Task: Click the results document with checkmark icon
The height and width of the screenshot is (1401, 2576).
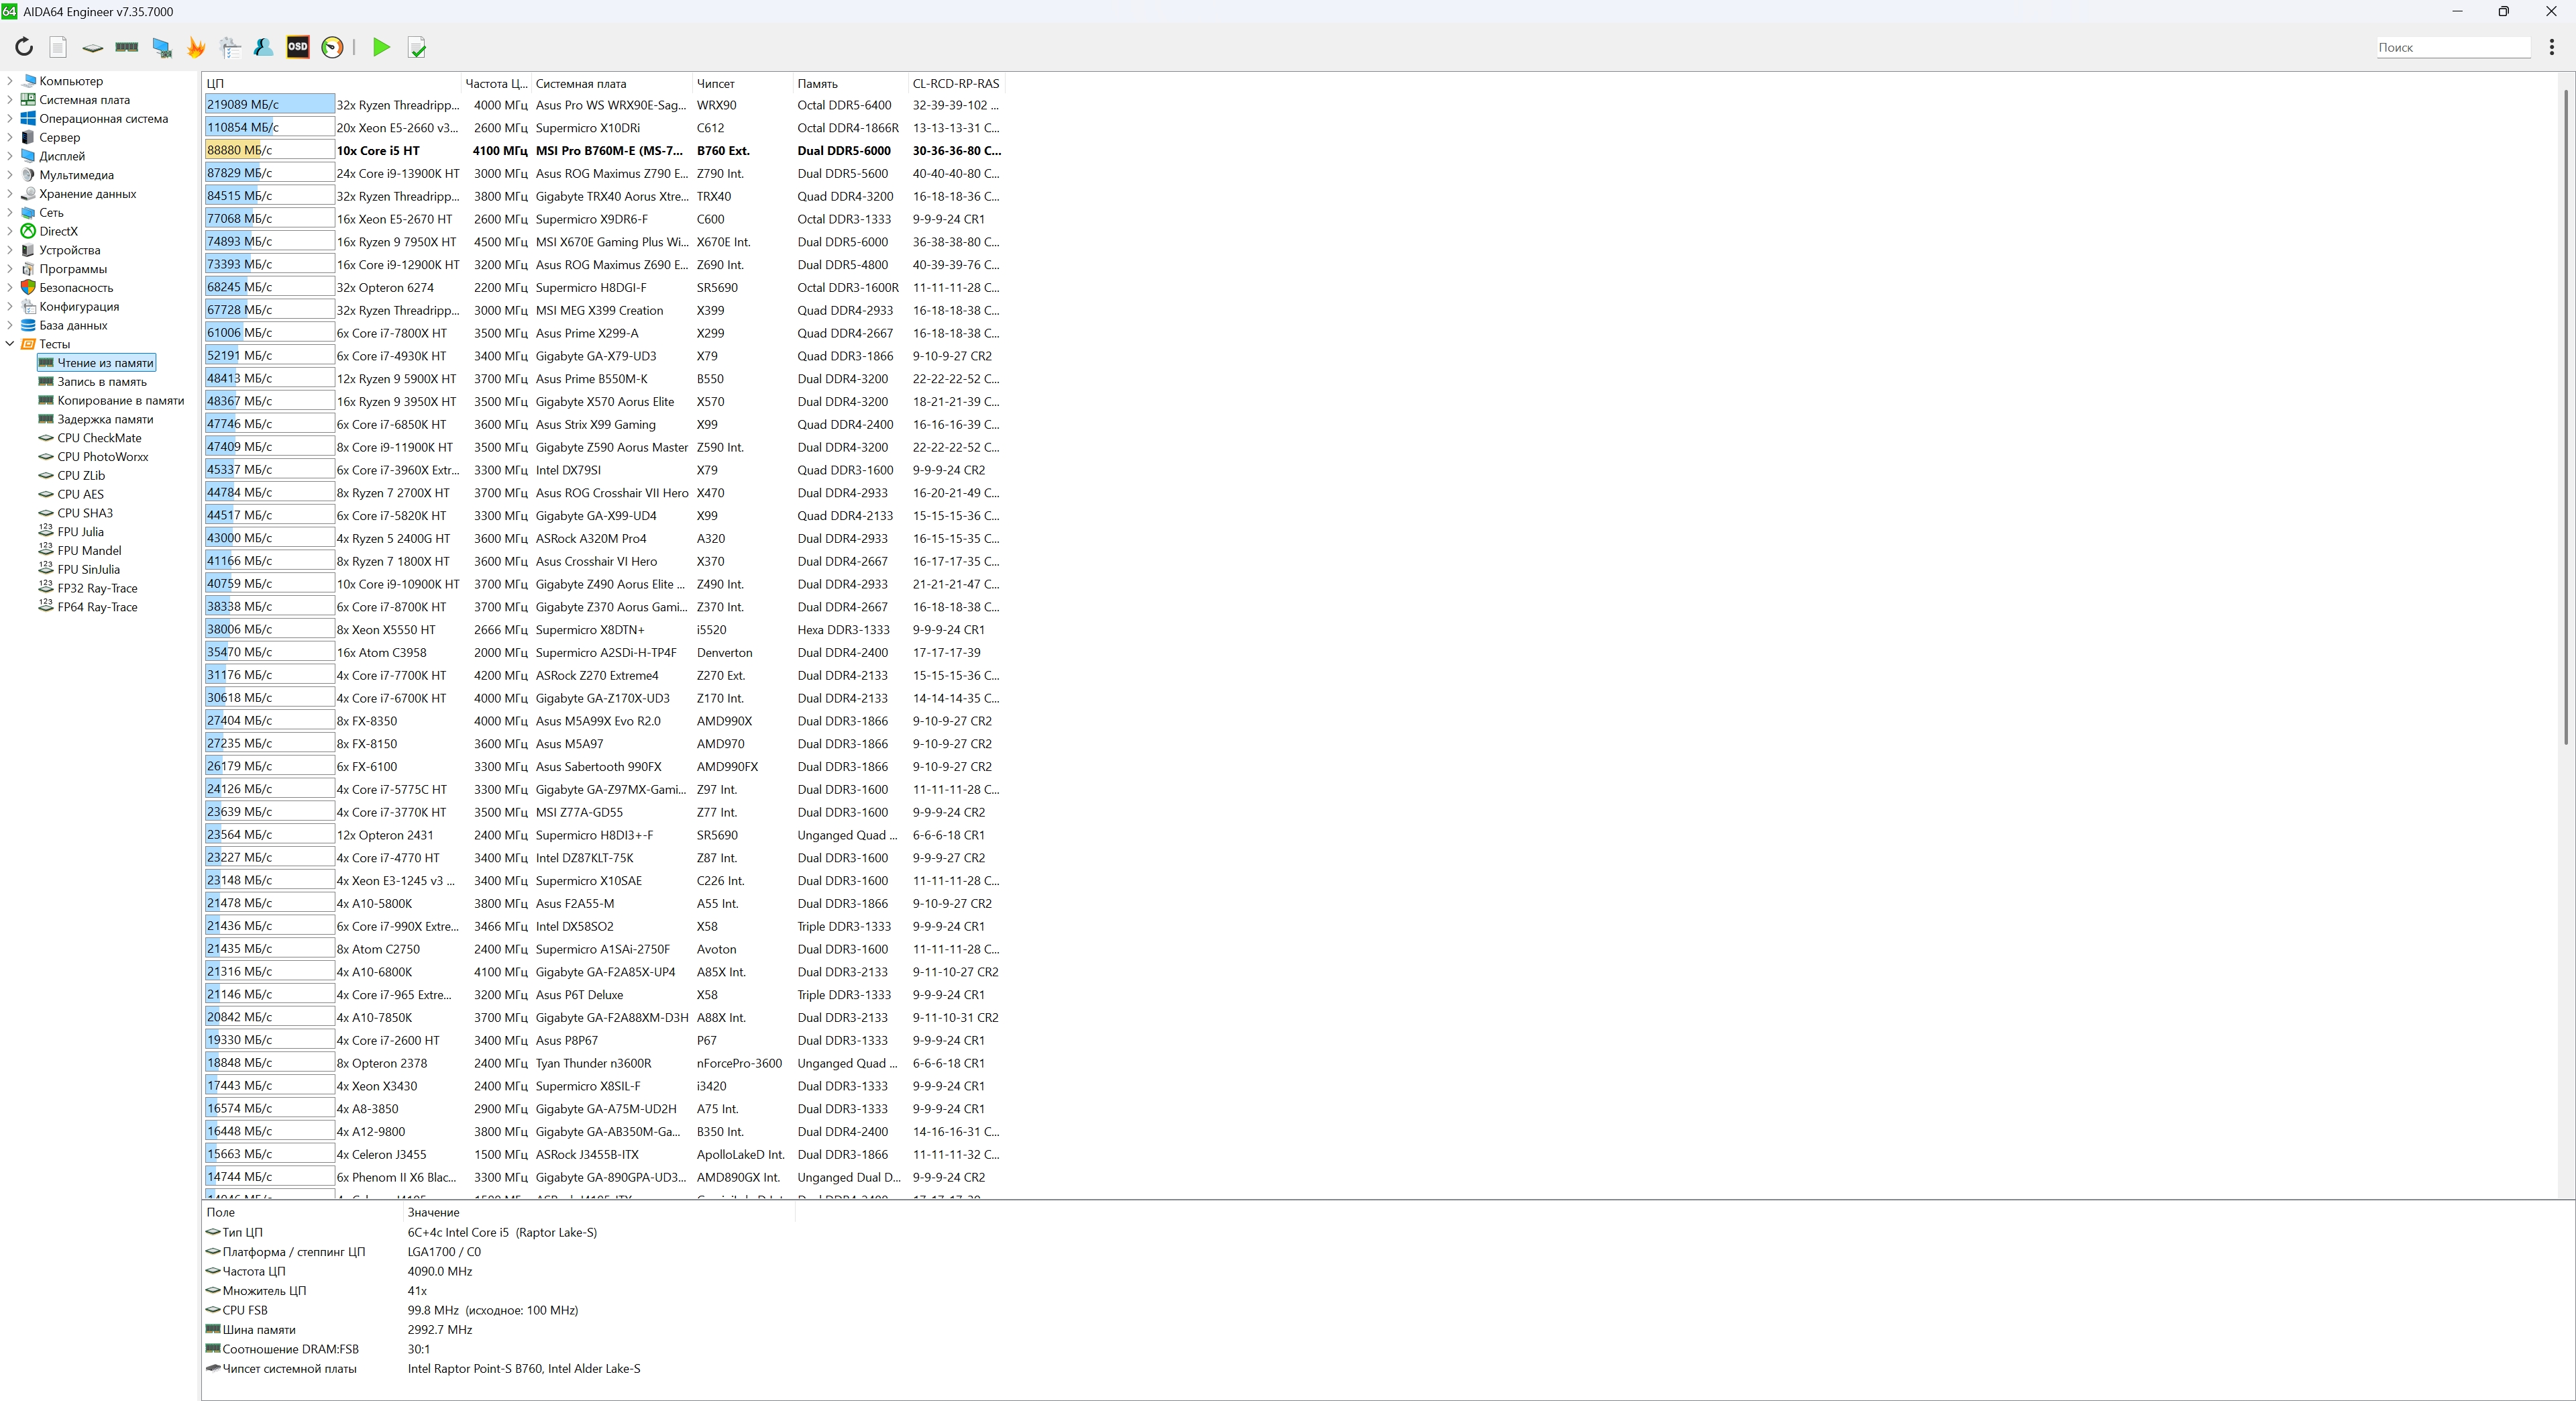Action: pos(417,47)
